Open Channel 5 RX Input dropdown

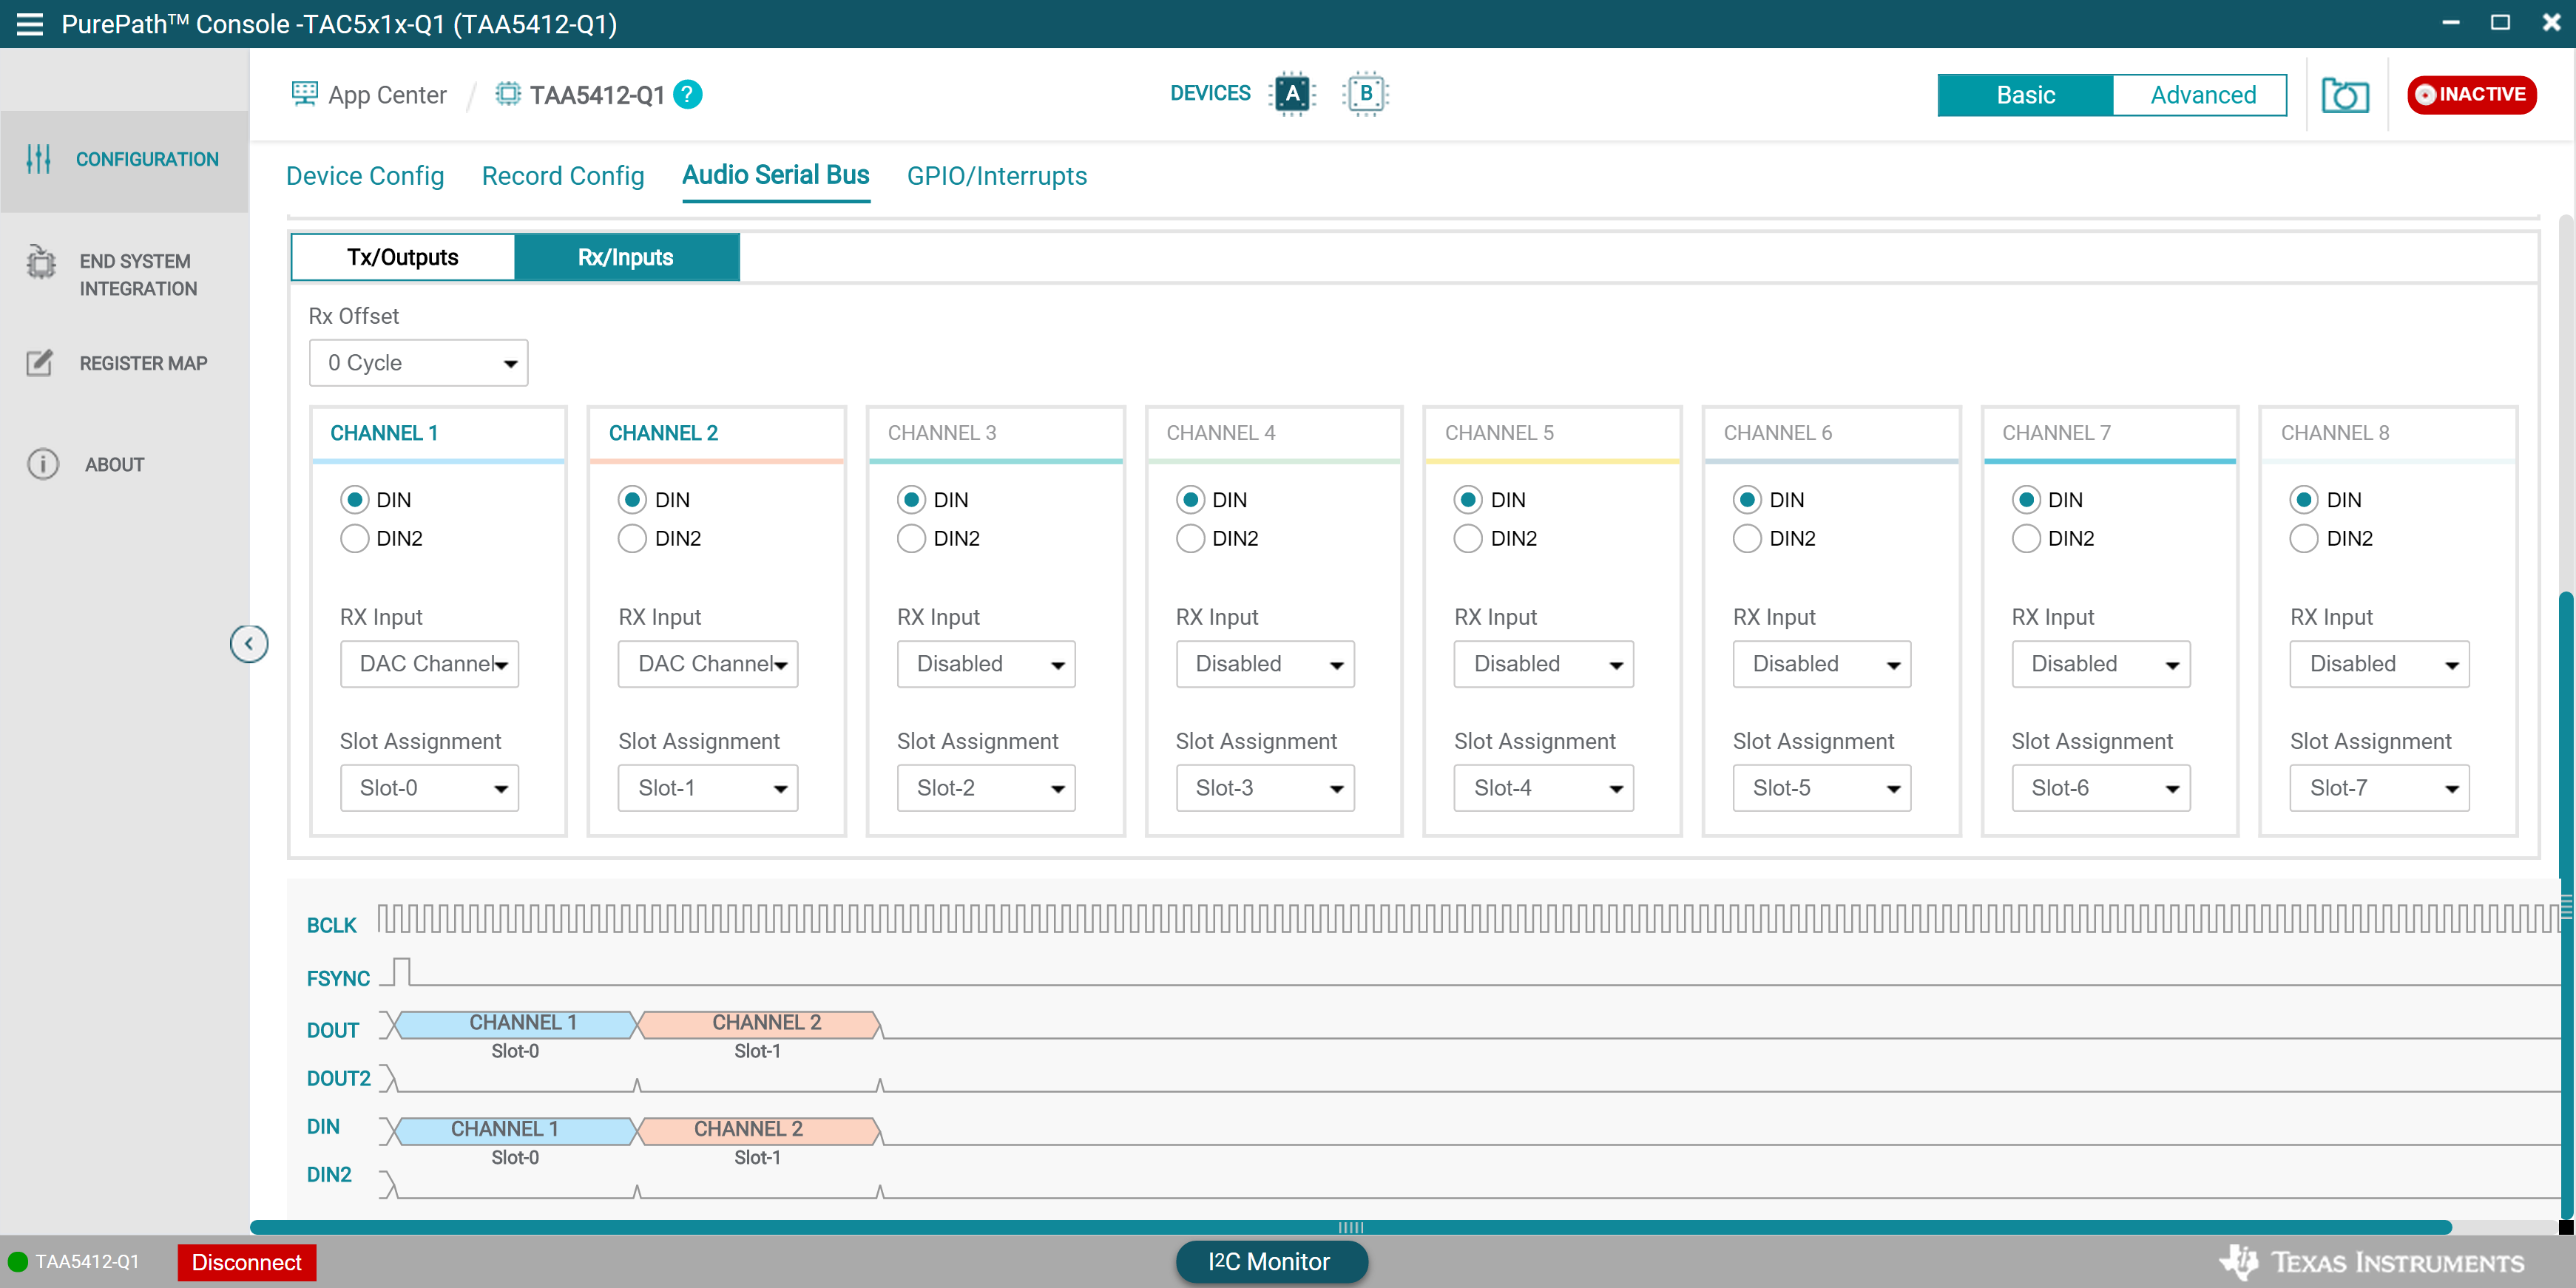1544,664
